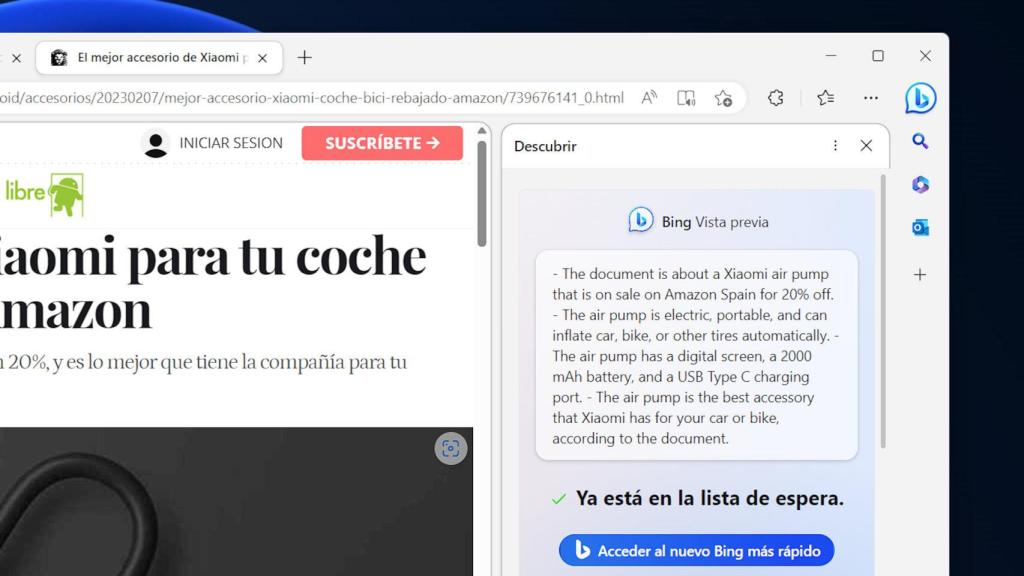
Task: Click Acceder al nuevo Bing más rápido
Action: pos(696,551)
